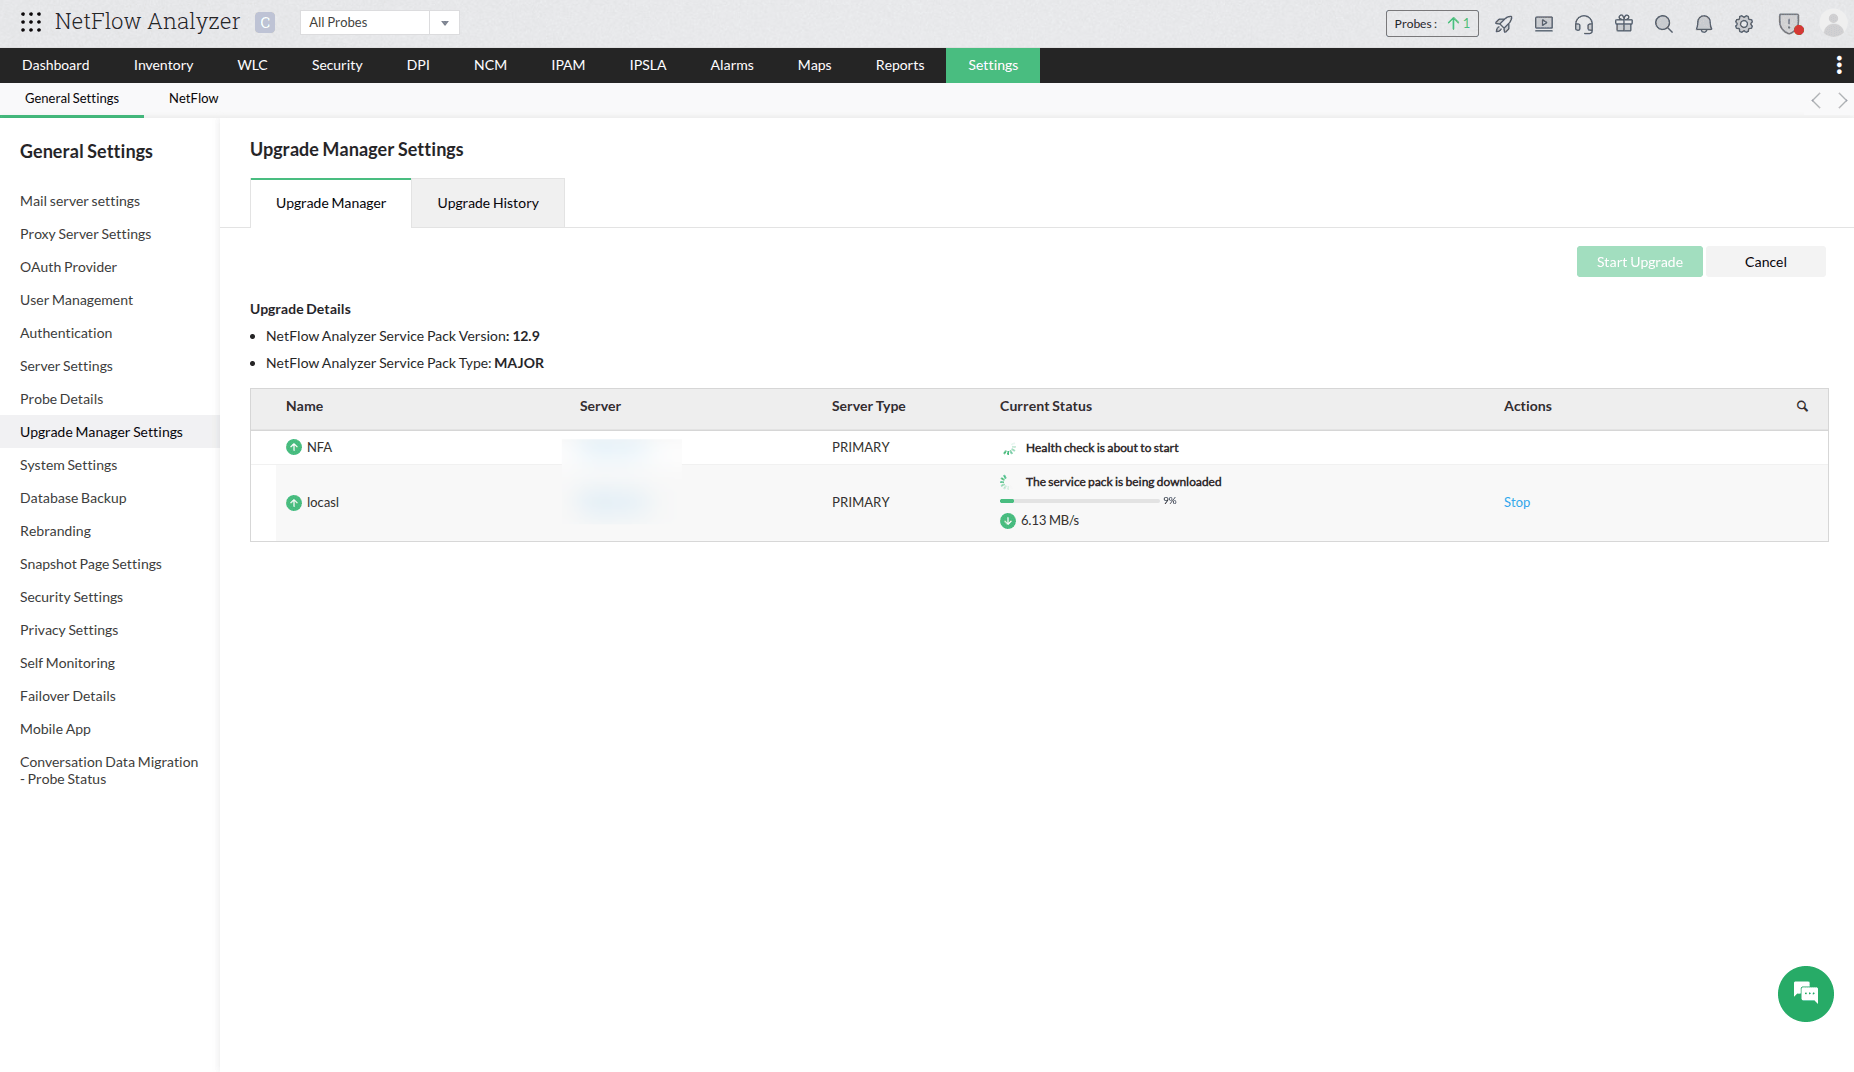Open Probe Details
This screenshot has width=1854, height=1072.
(x=62, y=399)
